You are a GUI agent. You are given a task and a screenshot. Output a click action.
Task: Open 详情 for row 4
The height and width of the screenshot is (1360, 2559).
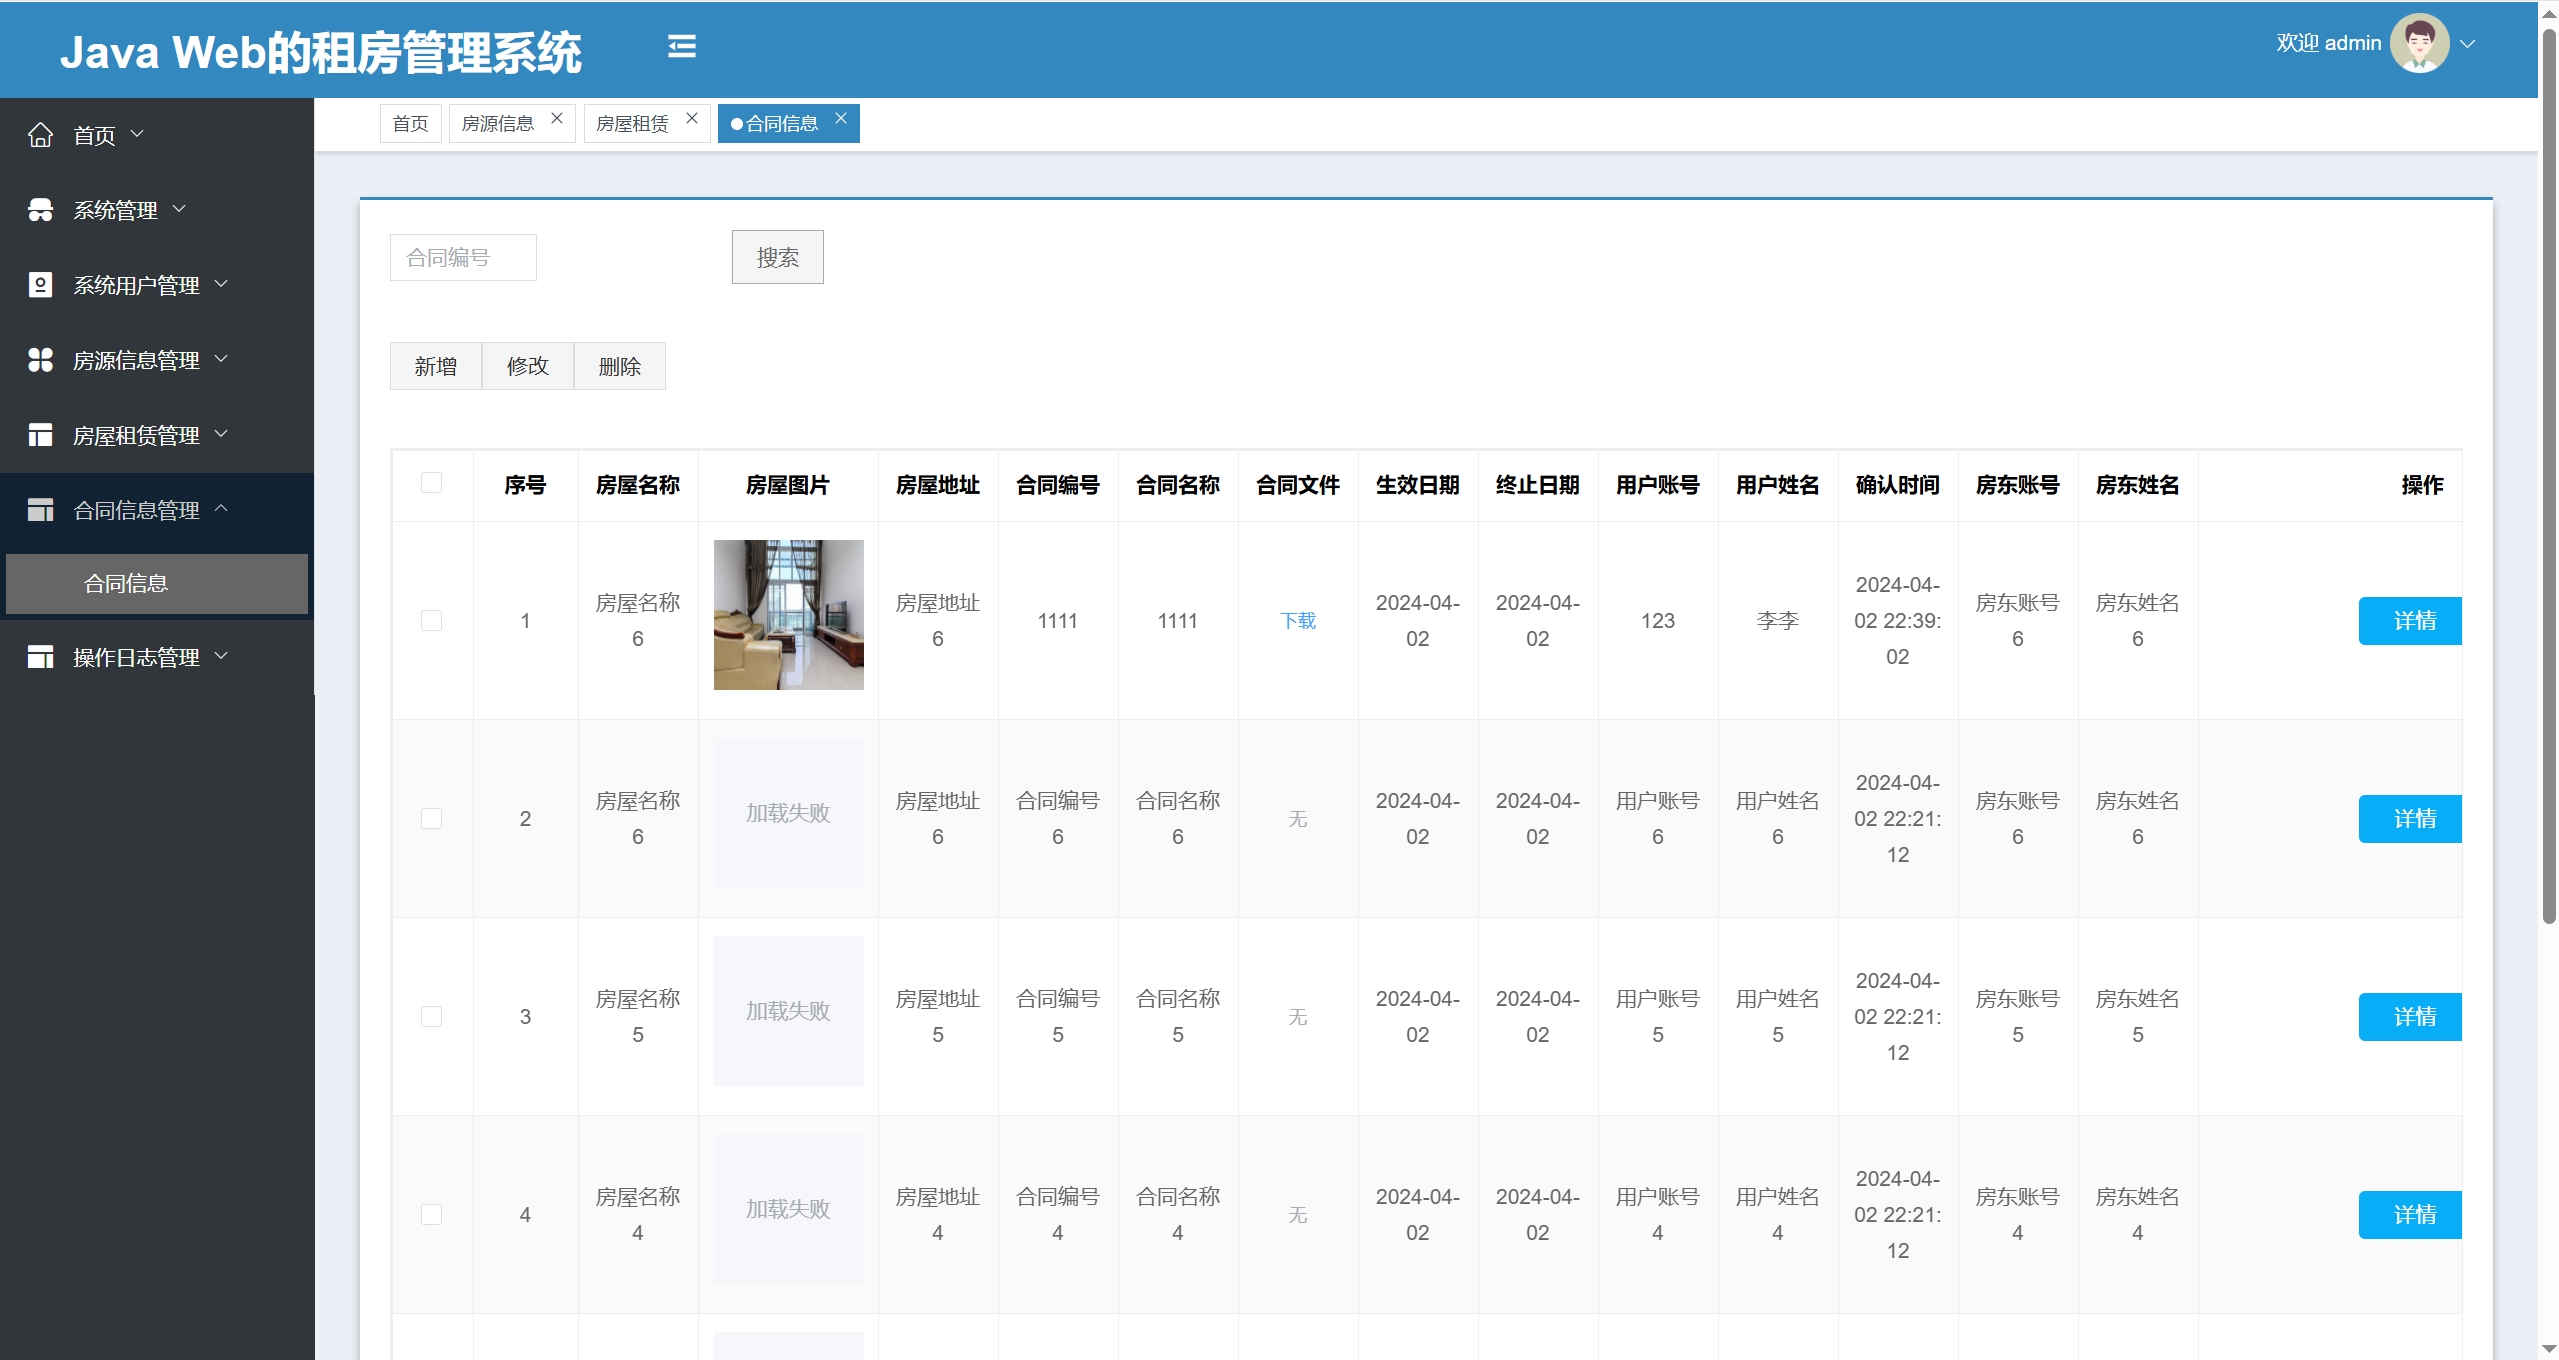click(2410, 1215)
